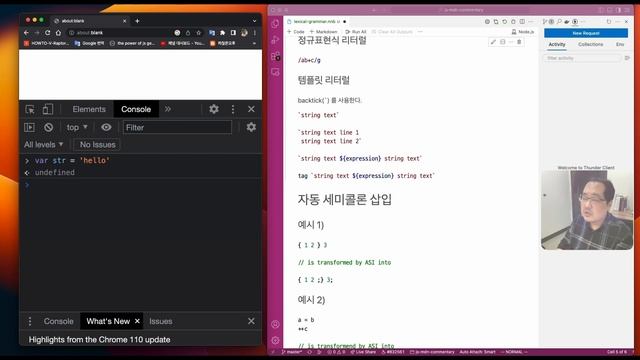Open DevTools settings gear in top bar
The image size is (640, 360).
coord(214,109)
